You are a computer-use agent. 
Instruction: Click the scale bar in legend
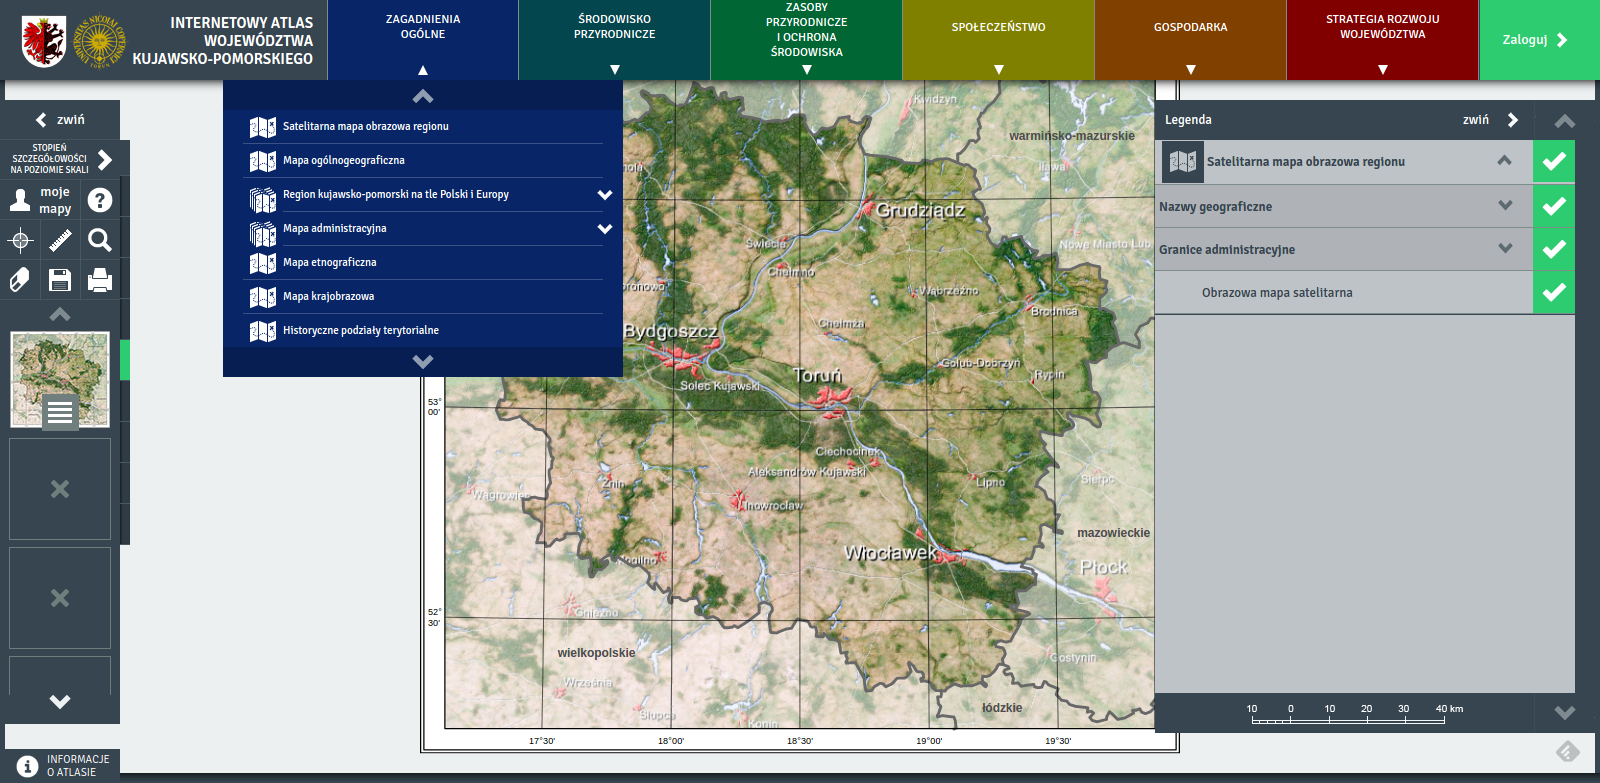pos(1348,714)
